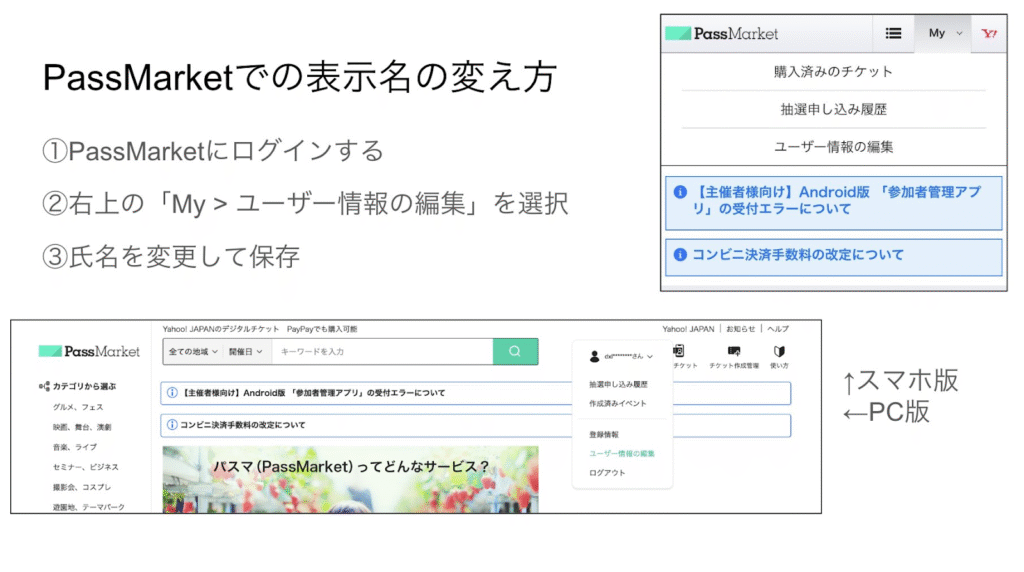The image size is (1024, 572).
Task: Open the パスマ service introduction banner
Action: tap(350, 478)
